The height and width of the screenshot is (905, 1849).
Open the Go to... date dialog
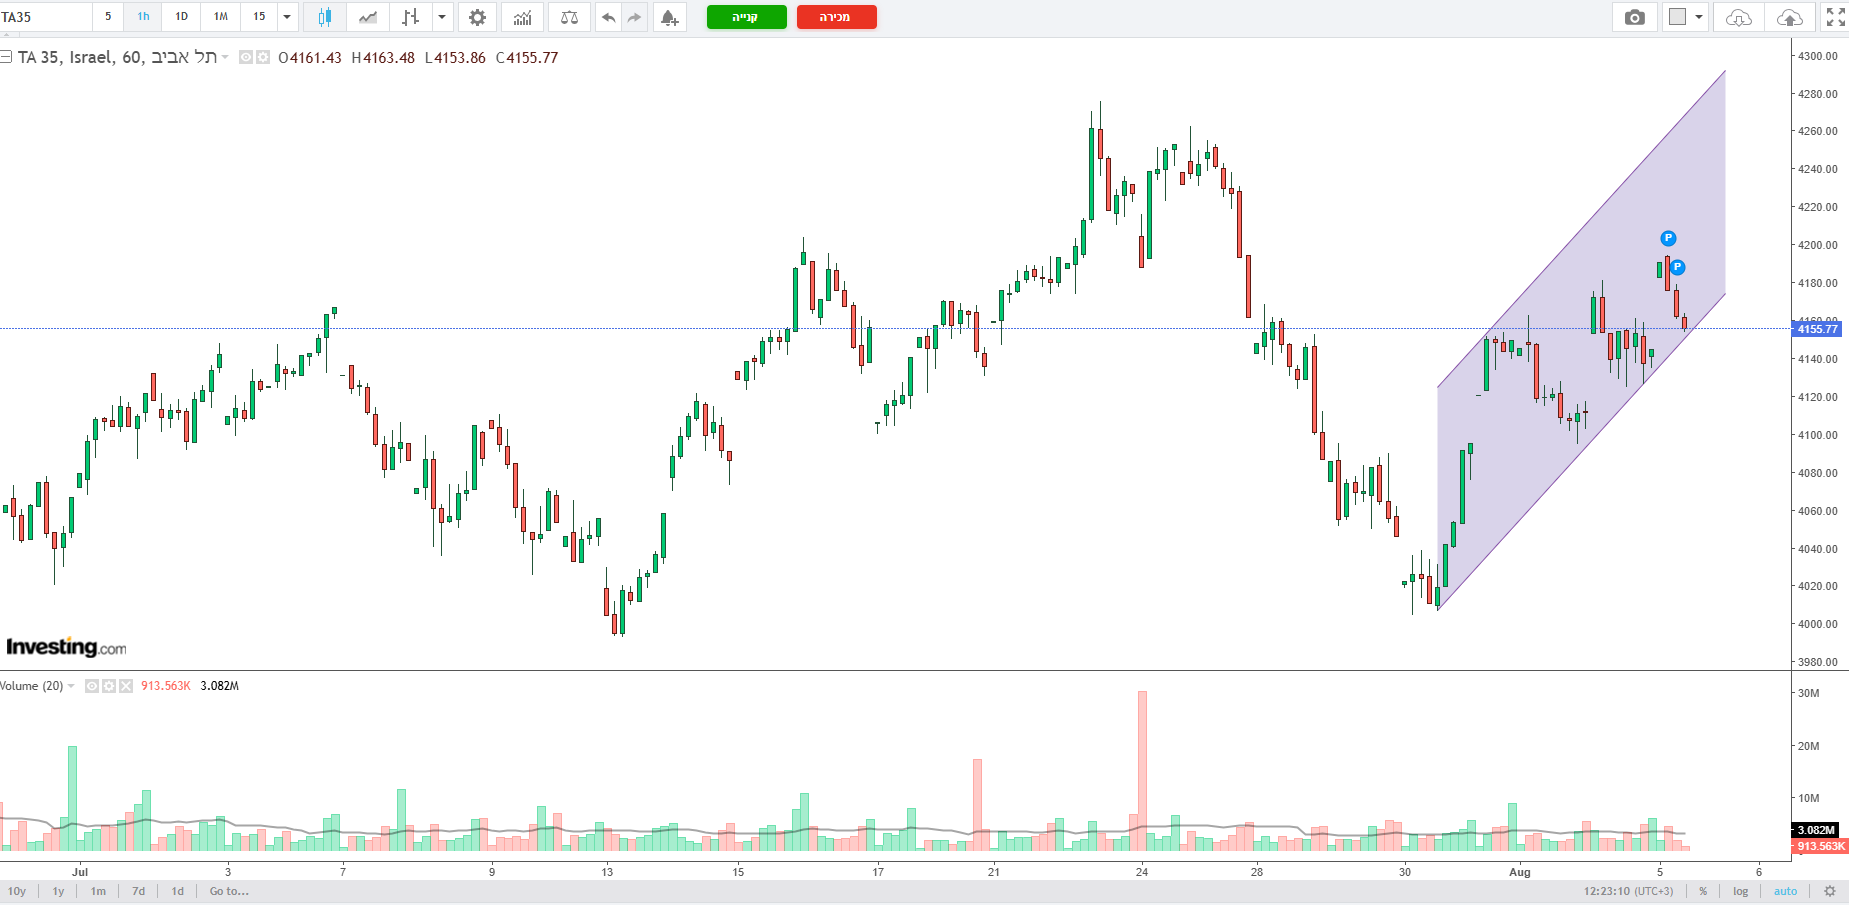click(229, 891)
